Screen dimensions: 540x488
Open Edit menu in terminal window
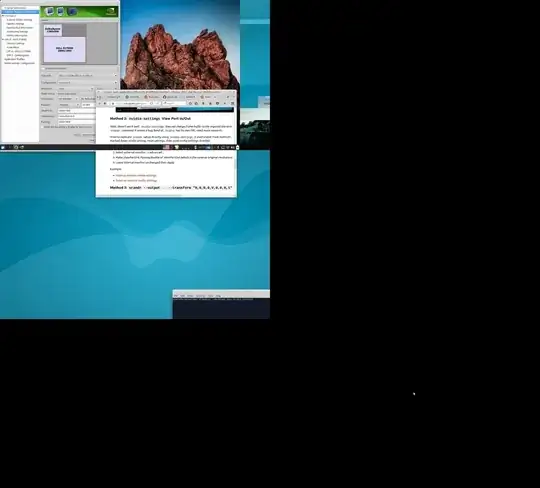tap(183, 296)
